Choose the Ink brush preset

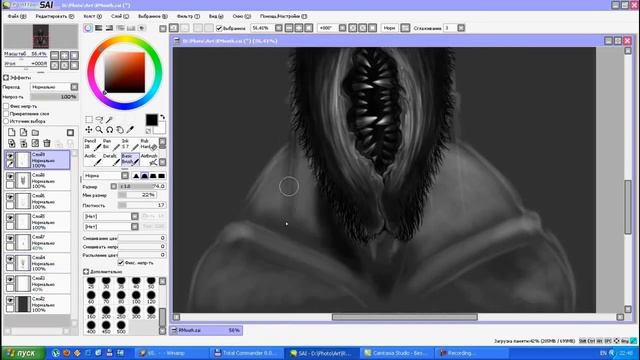pyautogui.click(x=130, y=144)
